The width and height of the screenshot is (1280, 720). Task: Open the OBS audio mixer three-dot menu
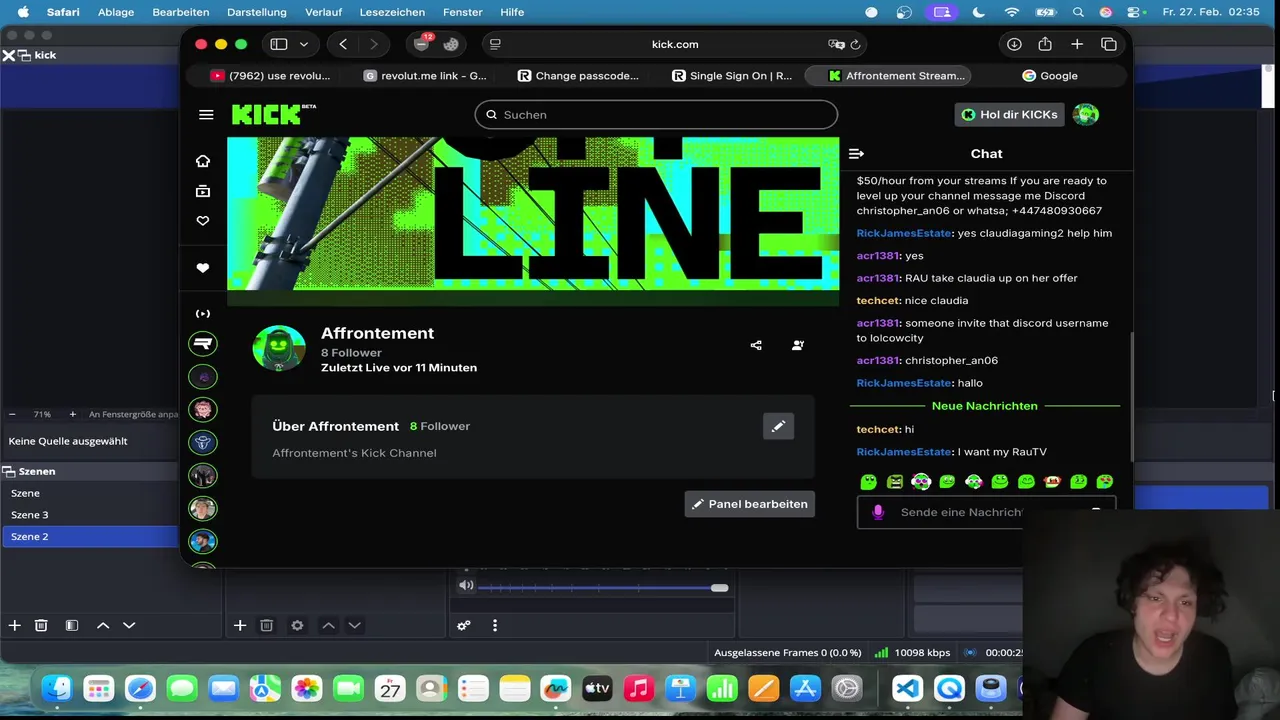[495, 625]
